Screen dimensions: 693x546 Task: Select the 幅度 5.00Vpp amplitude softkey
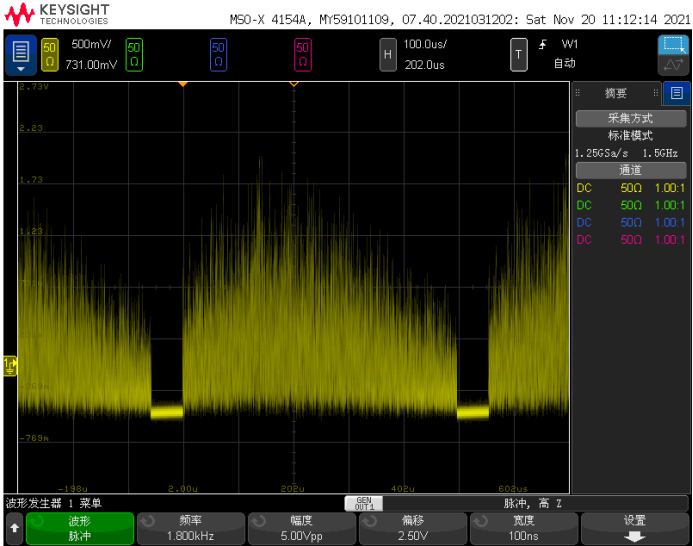click(x=302, y=528)
